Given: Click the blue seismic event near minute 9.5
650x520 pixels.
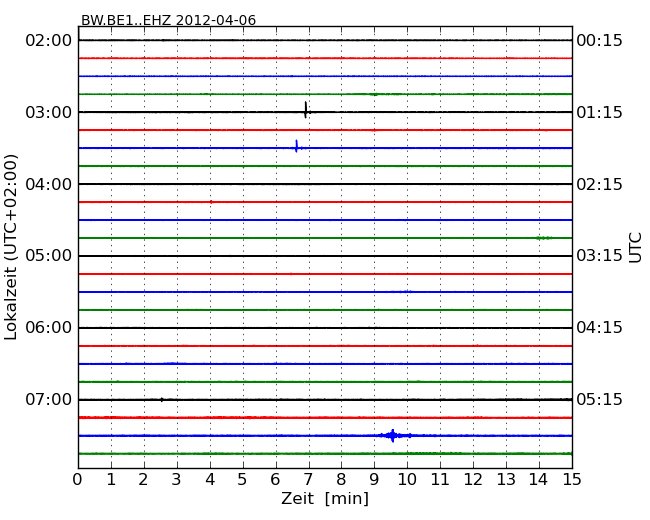Looking at the screenshot, I should click(x=393, y=435).
